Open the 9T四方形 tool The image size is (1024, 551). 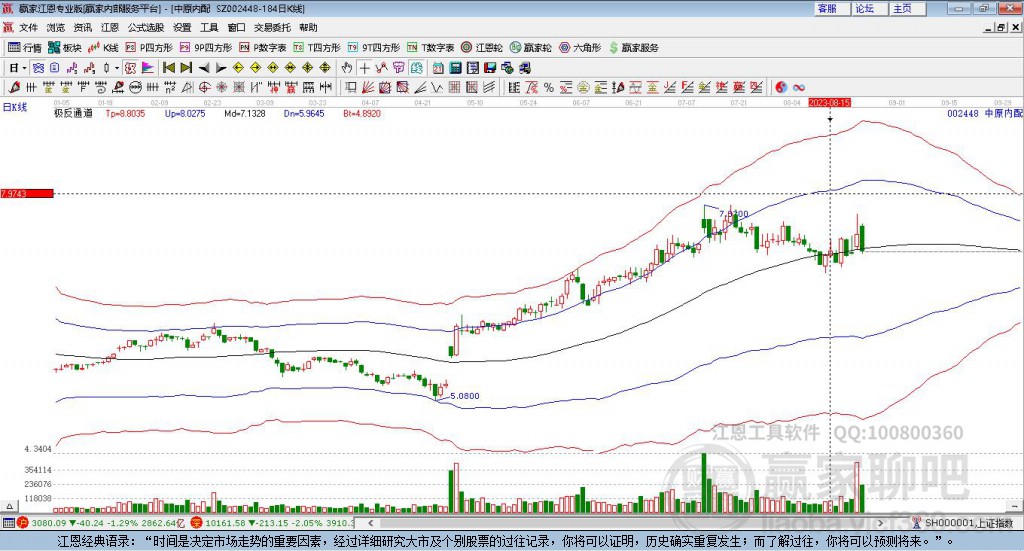[374, 48]
